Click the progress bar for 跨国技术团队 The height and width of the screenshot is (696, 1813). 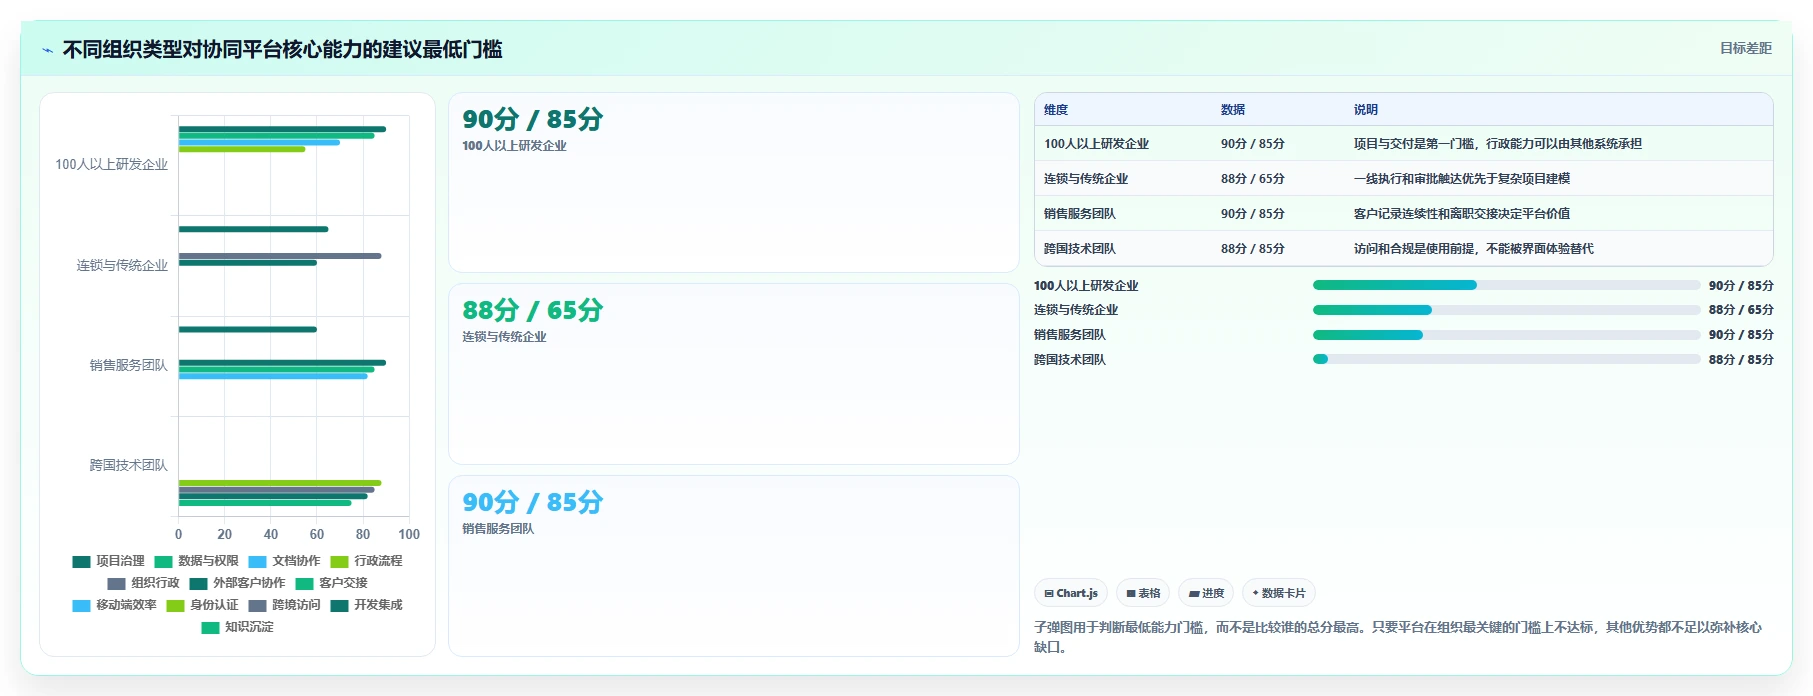1506,359
